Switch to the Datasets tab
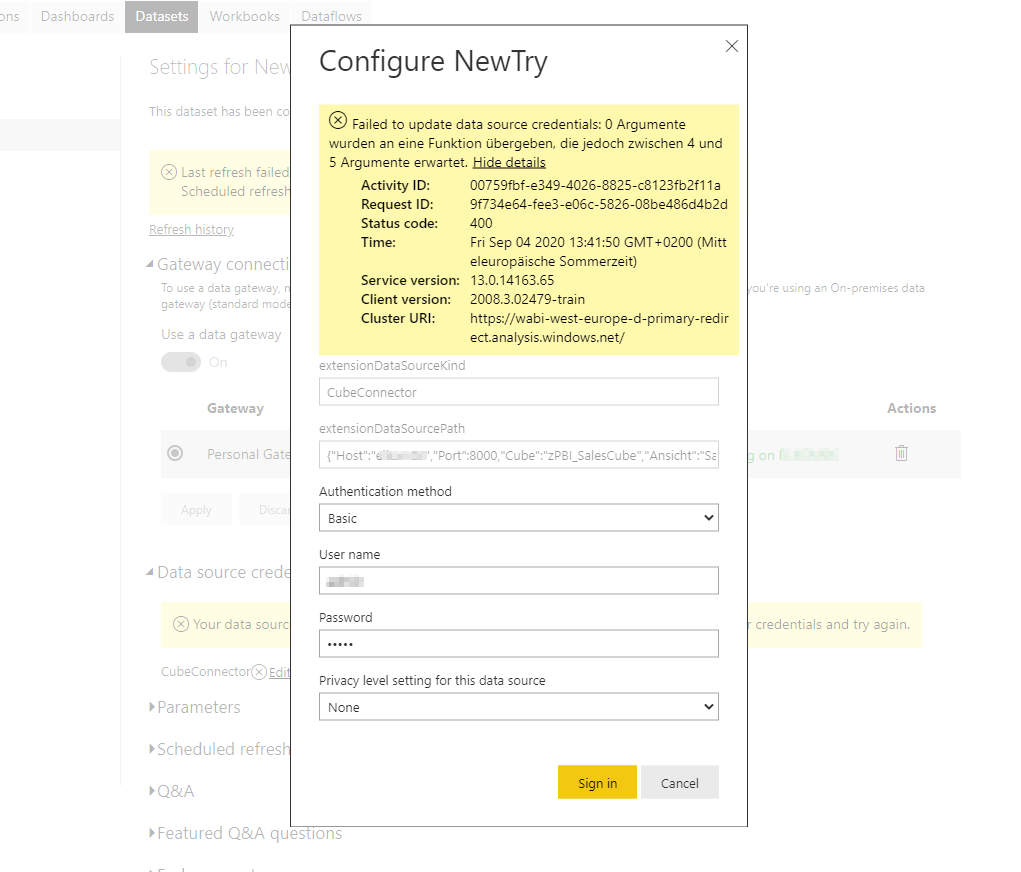The width and height of the screenshot is (1021, 872). point(161,16)
